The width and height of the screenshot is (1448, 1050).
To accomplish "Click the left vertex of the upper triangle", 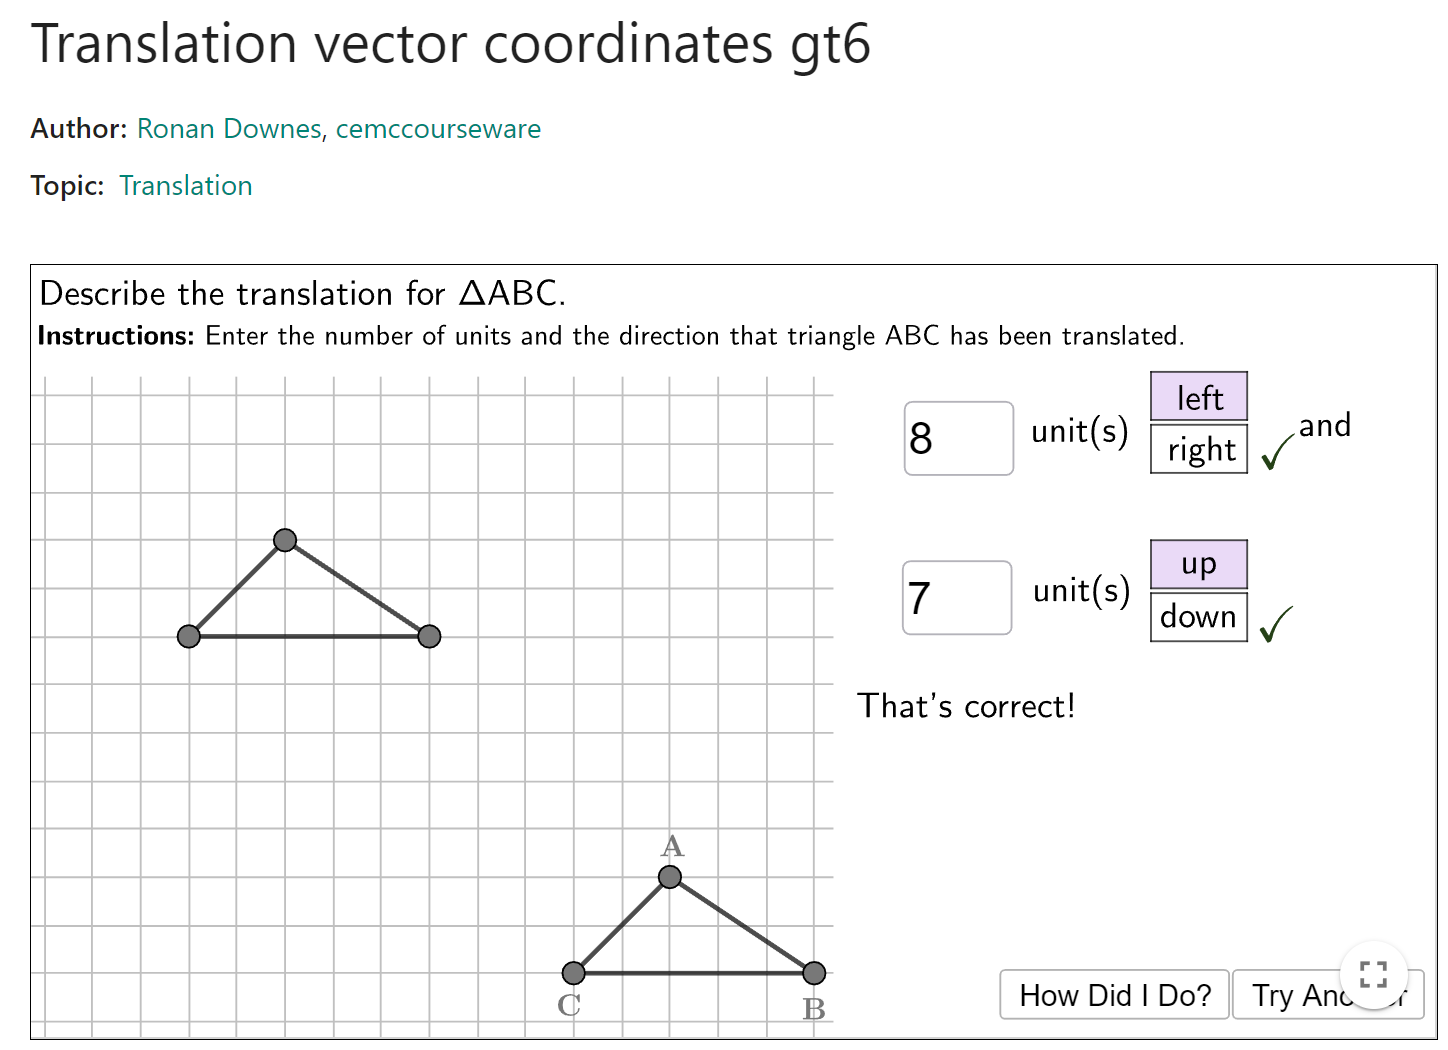I will tap(189, 636).
